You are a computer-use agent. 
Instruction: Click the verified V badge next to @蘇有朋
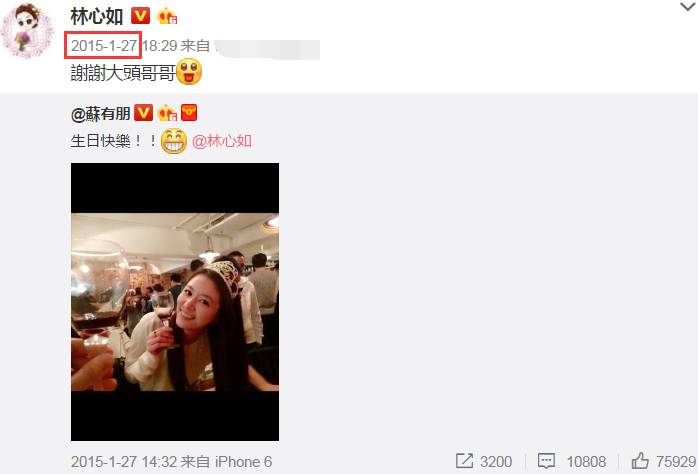click(x=143, y=113)
